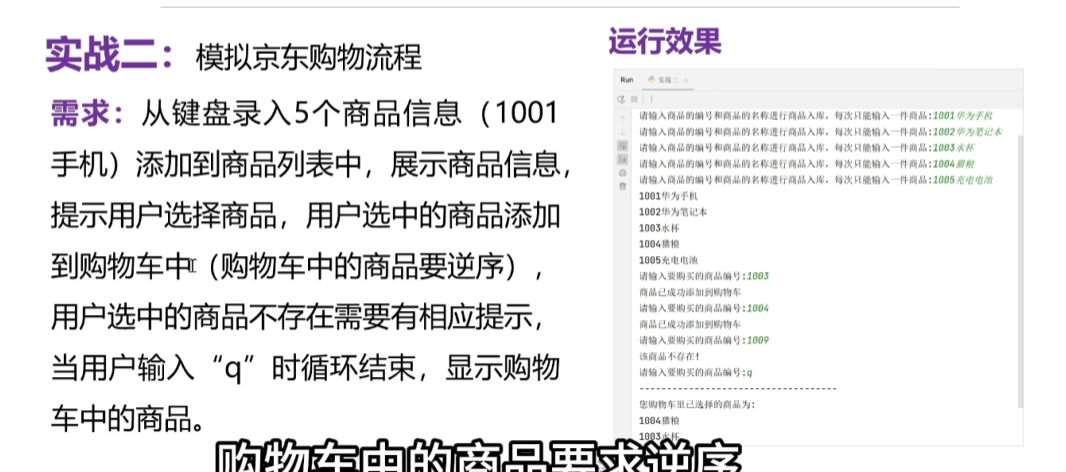This screenshot has width=1066, height=472.
Task: Click the Python file icon on 实战二 tab
Action: pos(651,80)
